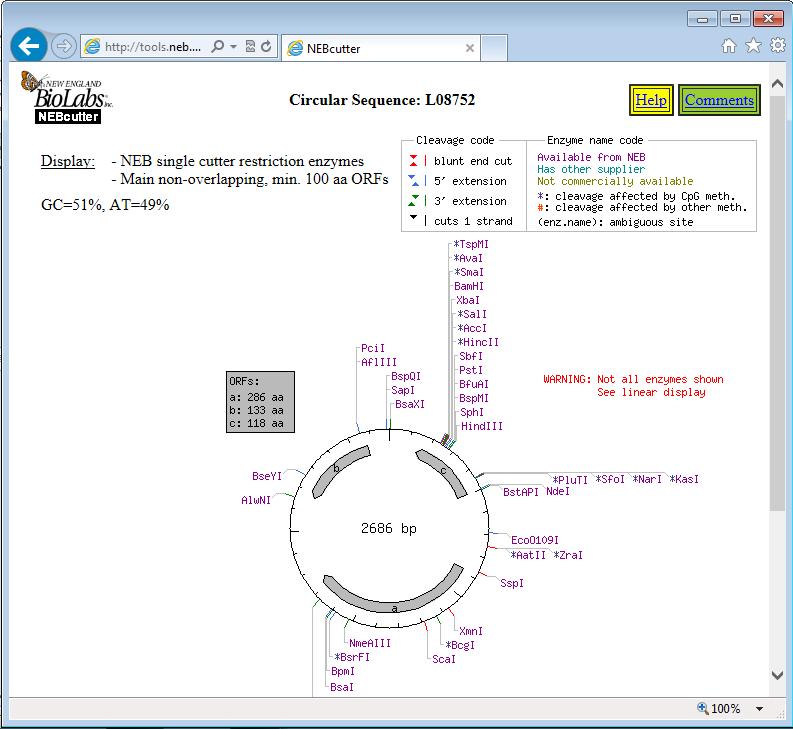Click the Home icon

click(x=729, y=46)
